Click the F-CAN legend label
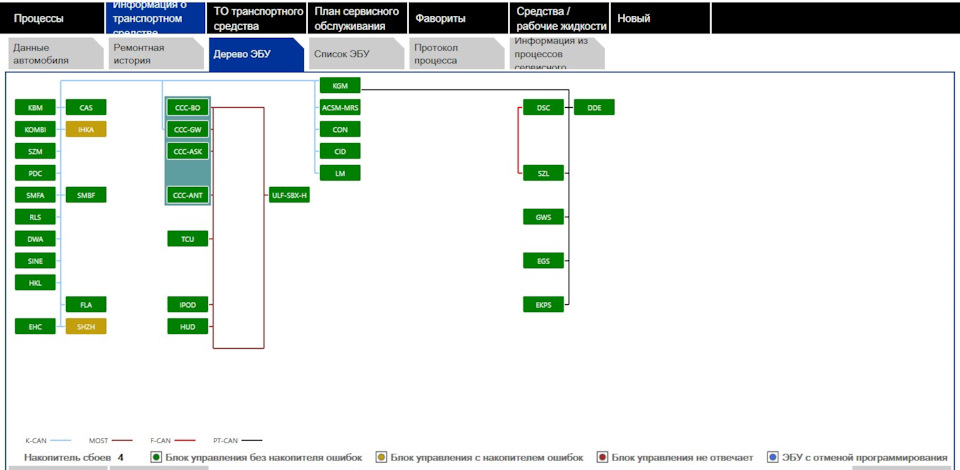The height and width of the screenshot is (470, 960). pos(160,440)
